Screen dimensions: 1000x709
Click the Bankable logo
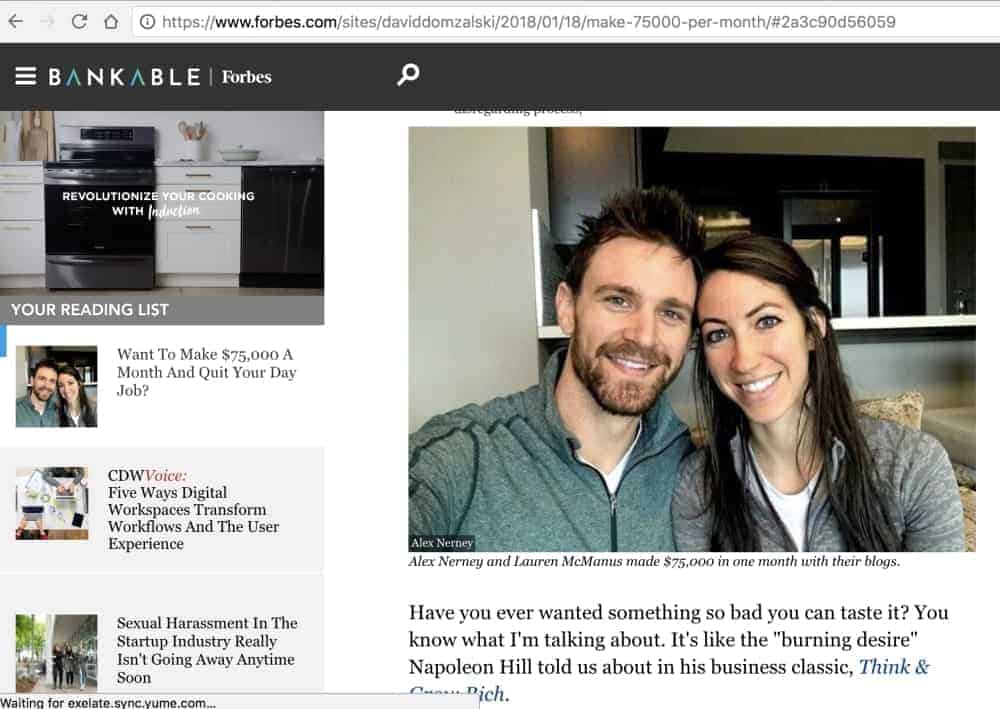(x=124, y=77)
